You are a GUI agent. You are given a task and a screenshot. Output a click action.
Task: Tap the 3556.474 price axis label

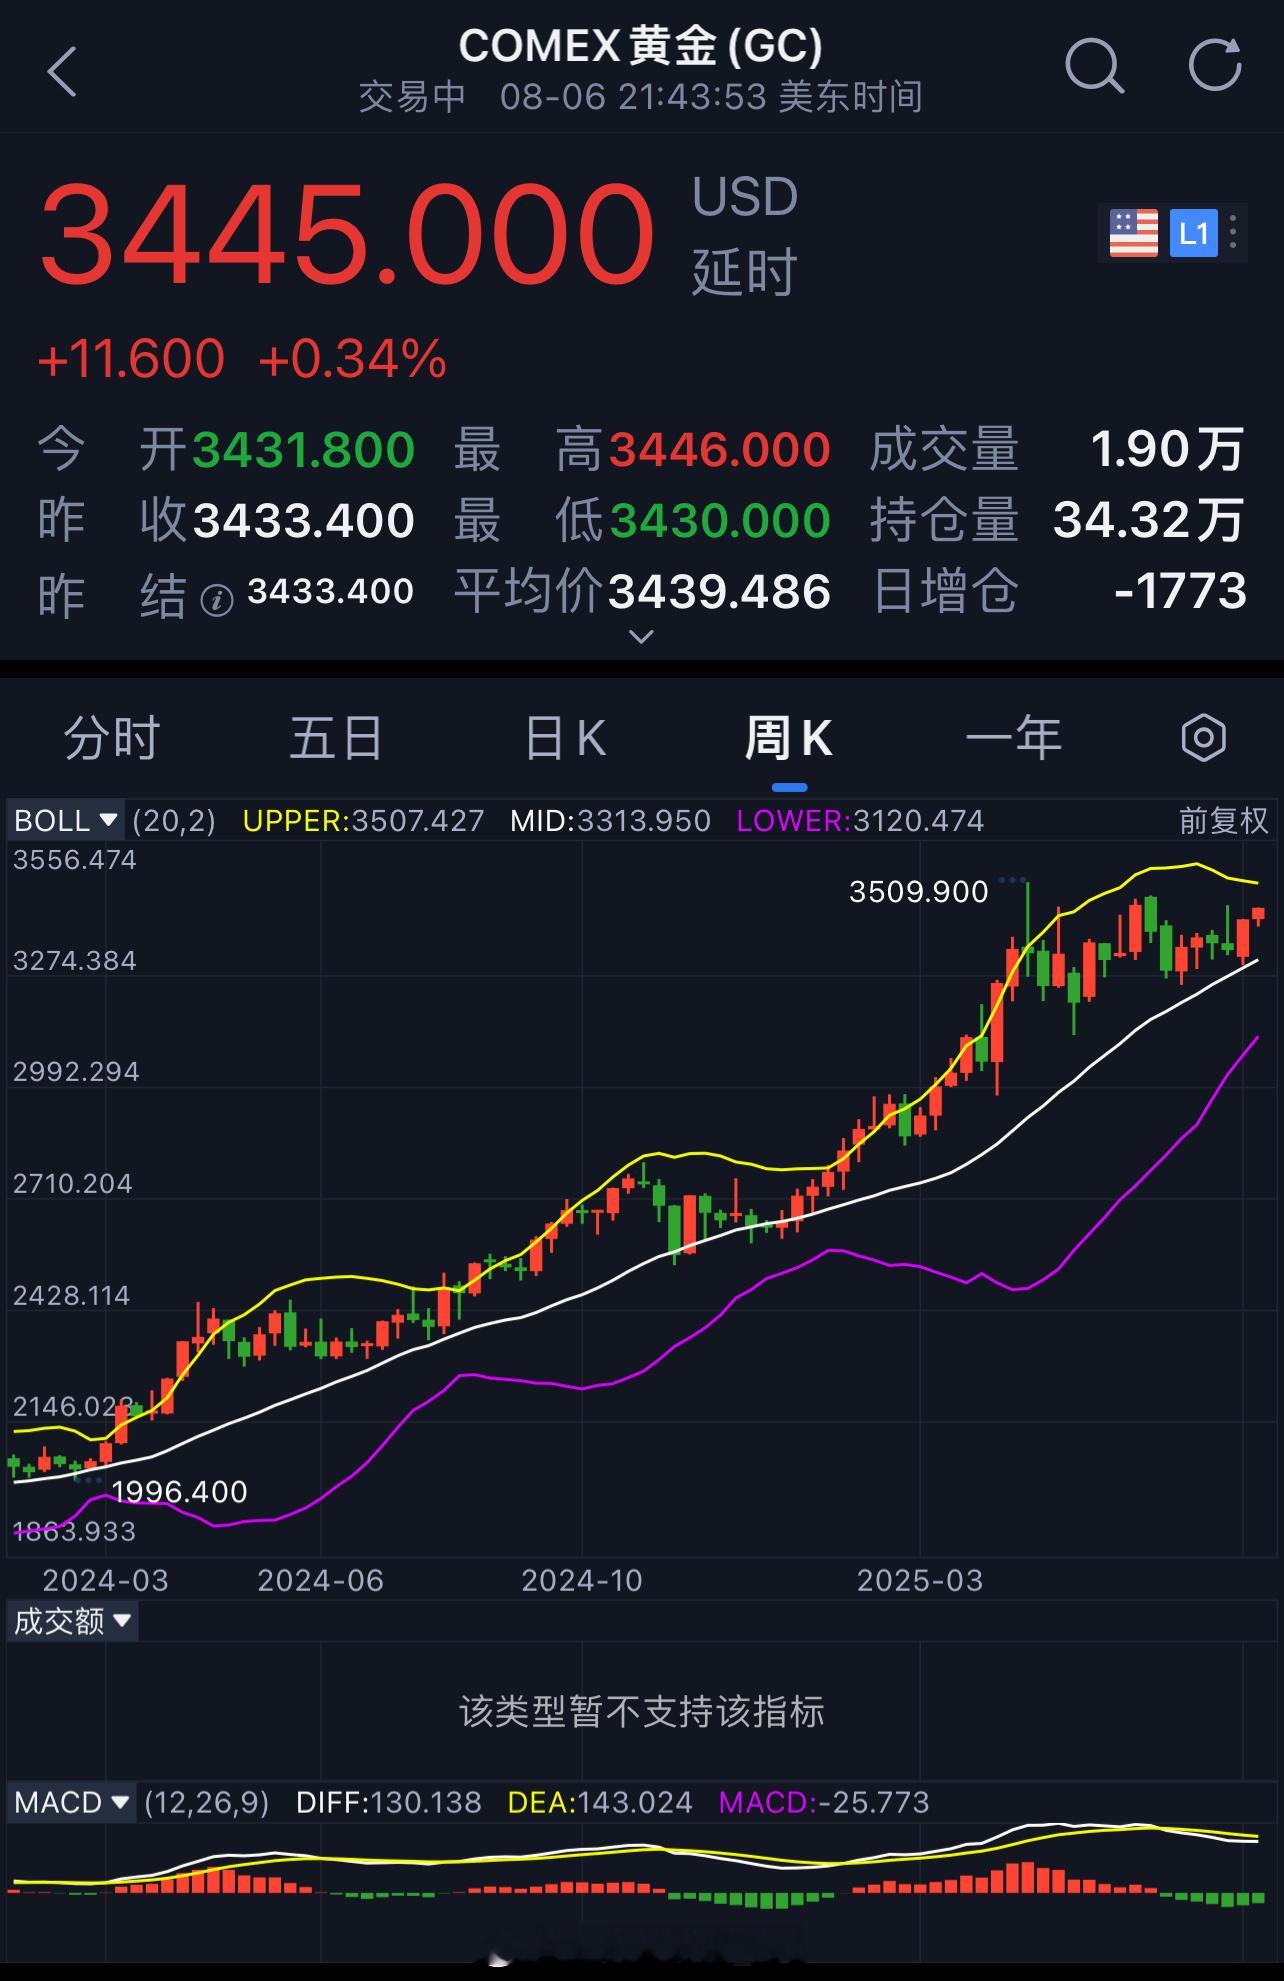click(x=75, y=860)
